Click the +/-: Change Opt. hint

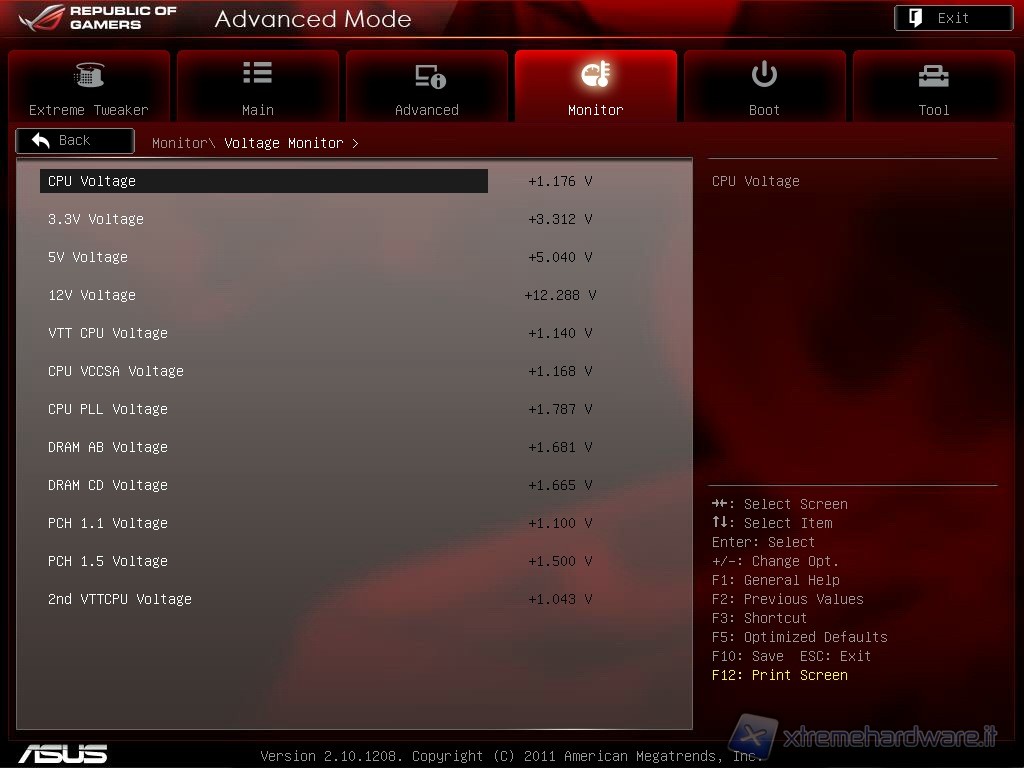tap(775, 561)
